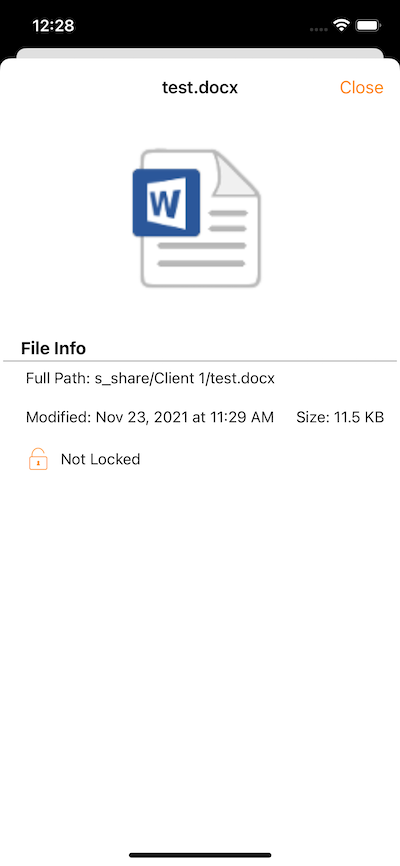This screenshot has height=866, width=400.
Task: Click the folded corner of document icon
Action: (x=235, y=173)
